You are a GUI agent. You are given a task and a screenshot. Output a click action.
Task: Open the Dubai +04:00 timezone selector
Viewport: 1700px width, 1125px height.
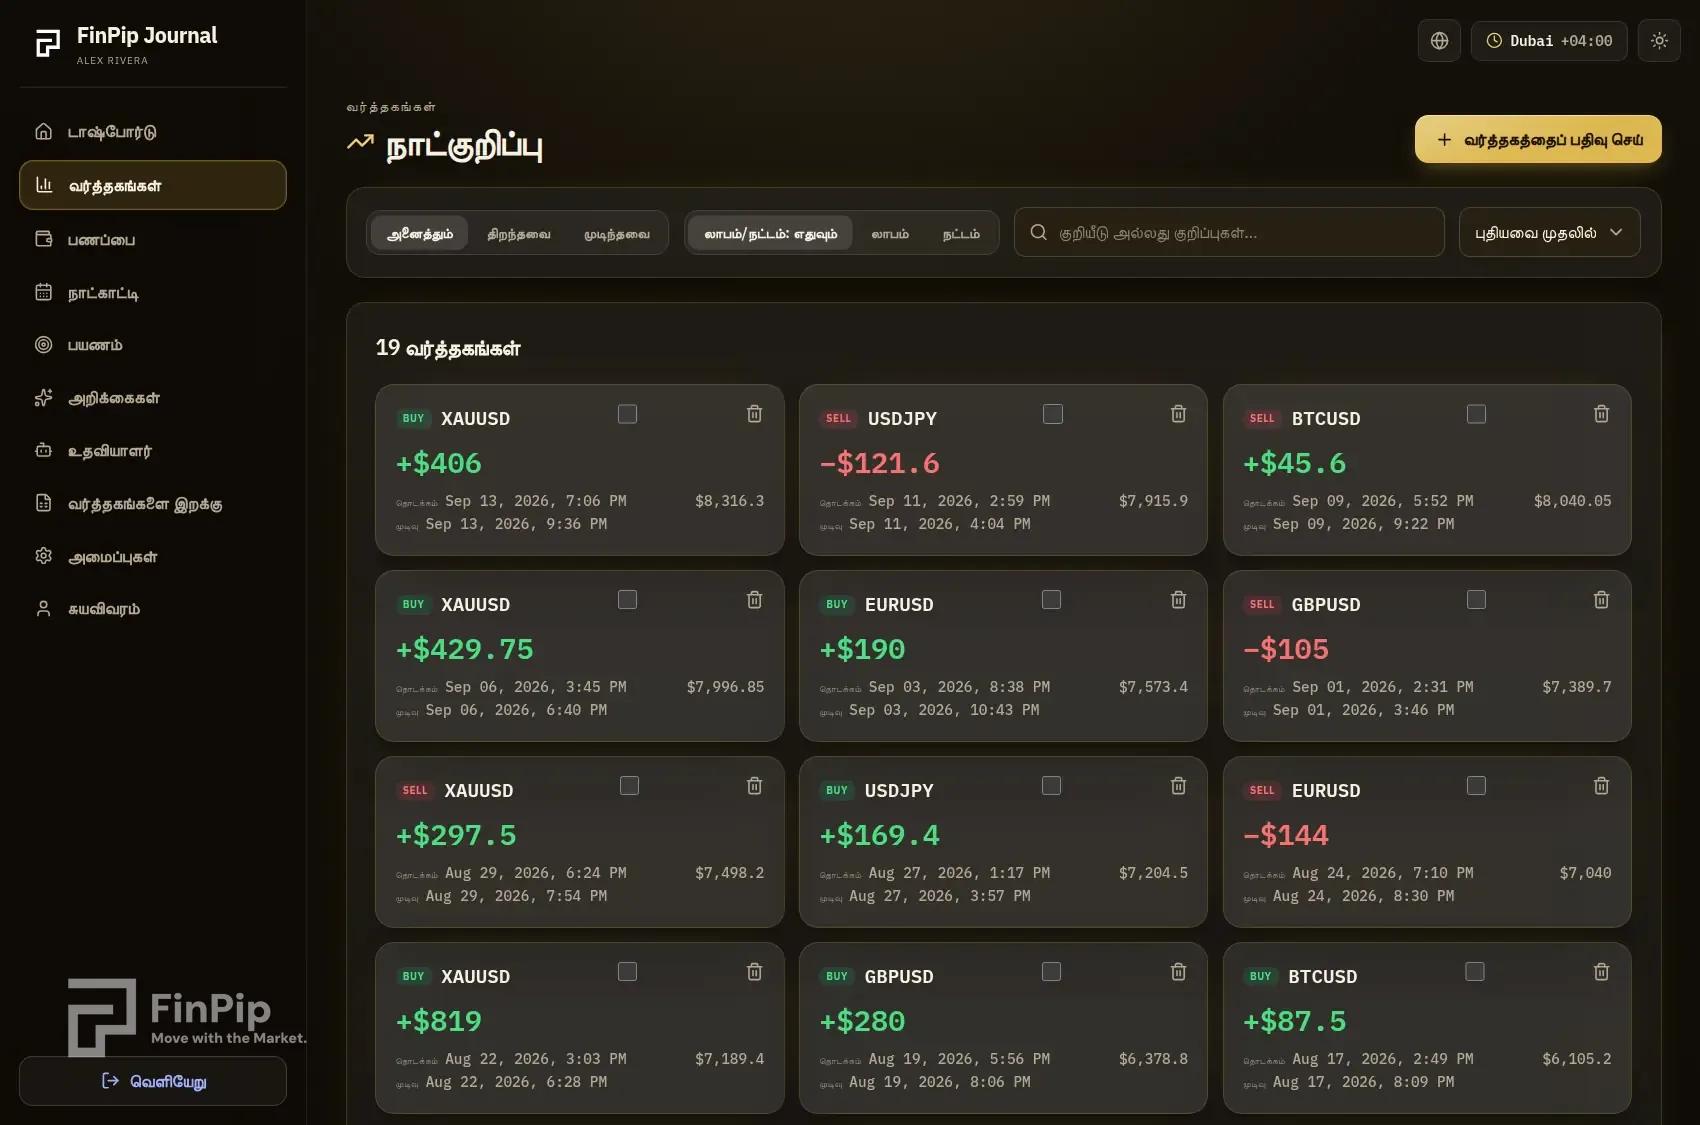pos(1549,41)
